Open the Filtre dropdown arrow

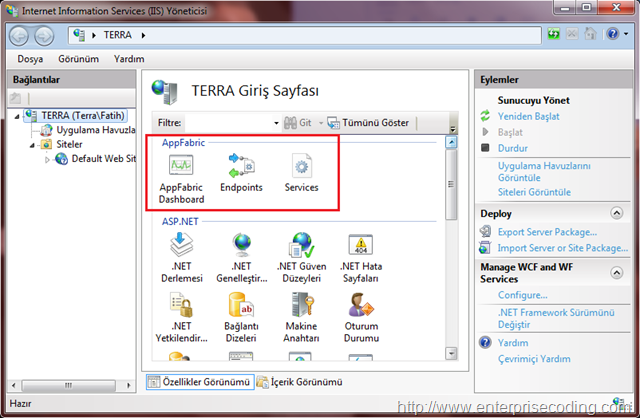pos(276,123)
